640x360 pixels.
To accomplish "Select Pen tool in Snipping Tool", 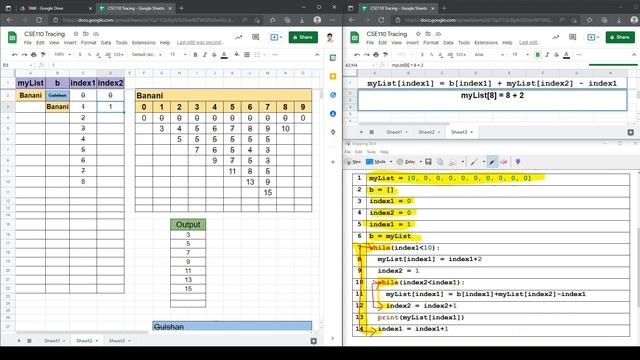I will coord(473,162).
